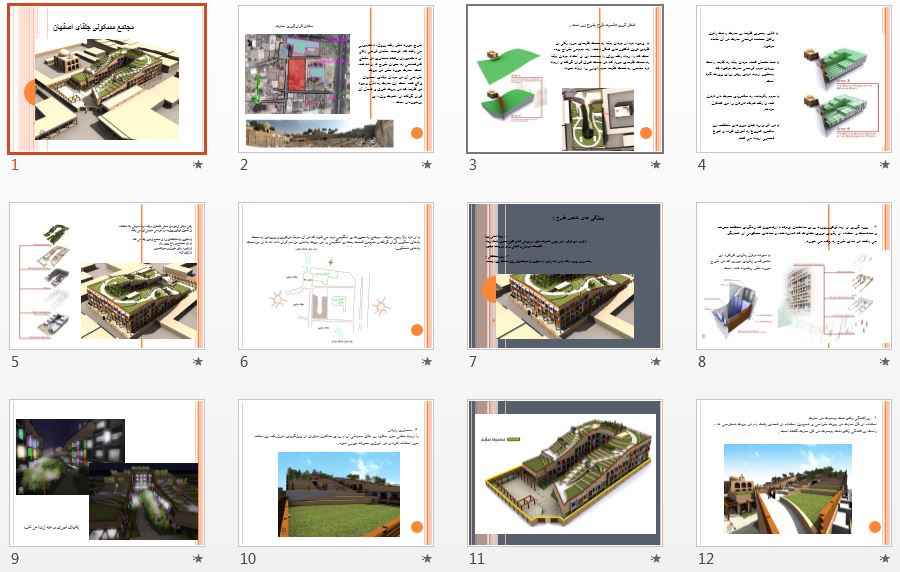Preview the transition star of slide 9
Image resolution: width=900 pixels, height=572 pixels.
(x=198, y=558)
